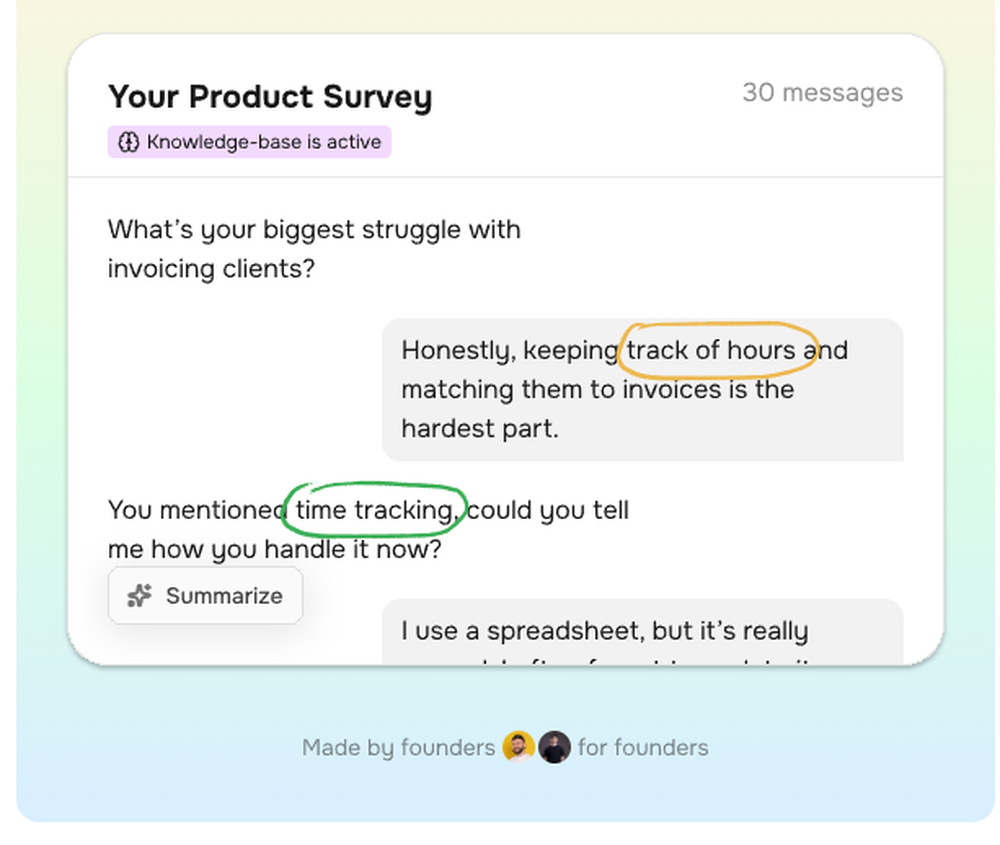
Task: Click the "for founders" footer text
Action: [643, 747]
